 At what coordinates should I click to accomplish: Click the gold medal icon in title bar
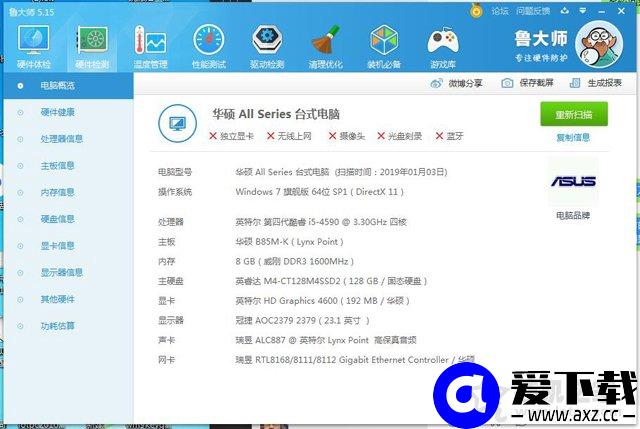pos(476,10)
